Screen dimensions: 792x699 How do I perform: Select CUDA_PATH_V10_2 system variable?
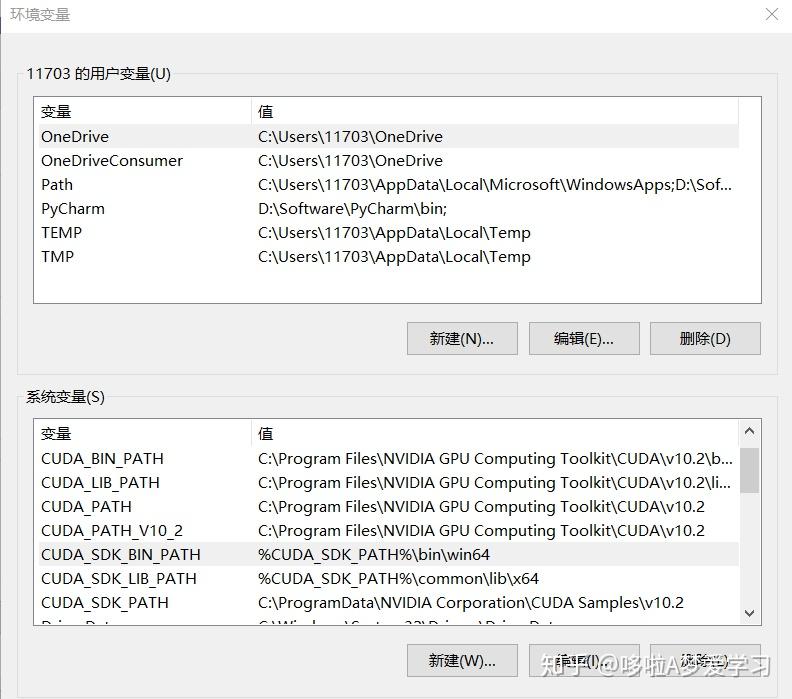tap(112, 531)
